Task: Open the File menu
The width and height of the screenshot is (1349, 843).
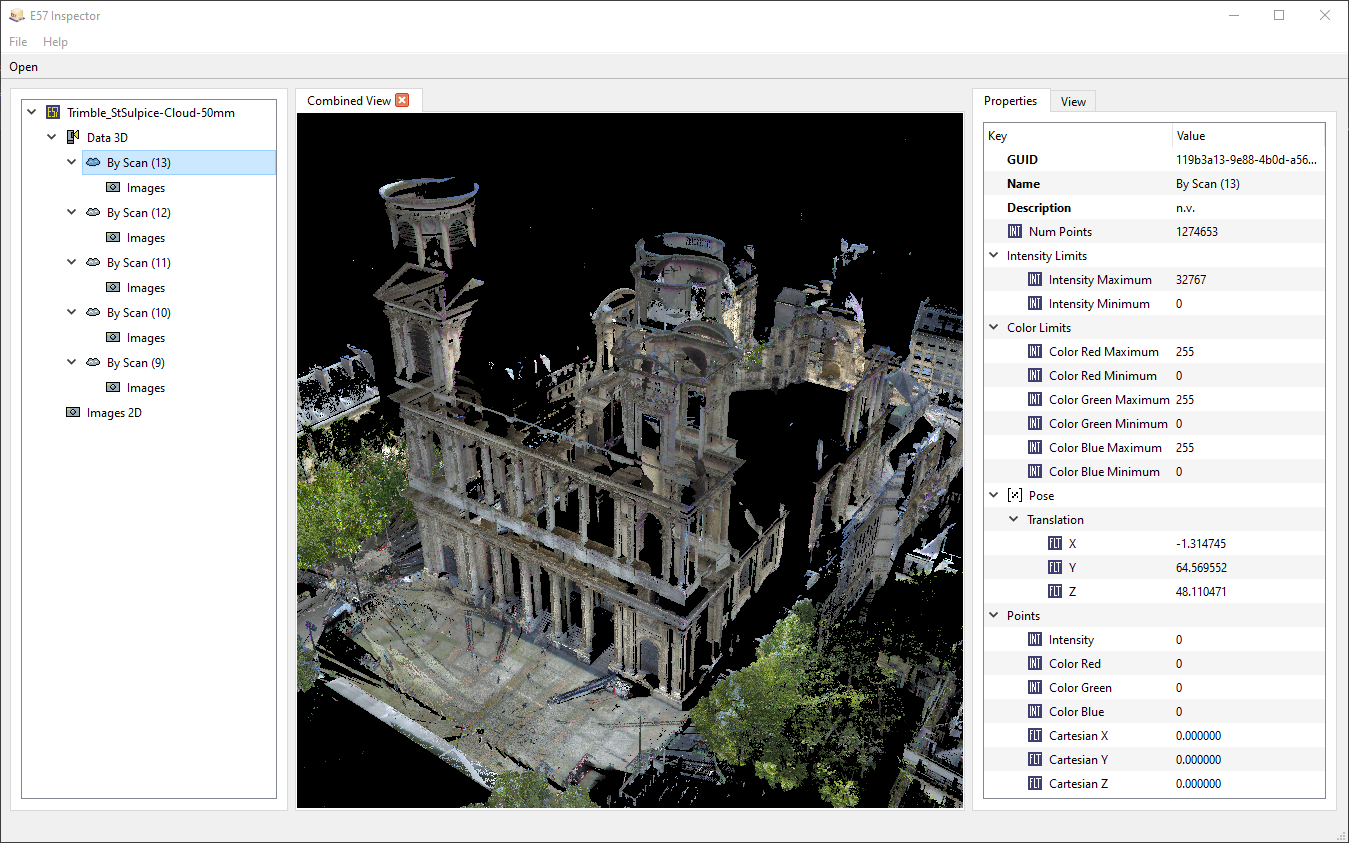Action: [18, 42]
